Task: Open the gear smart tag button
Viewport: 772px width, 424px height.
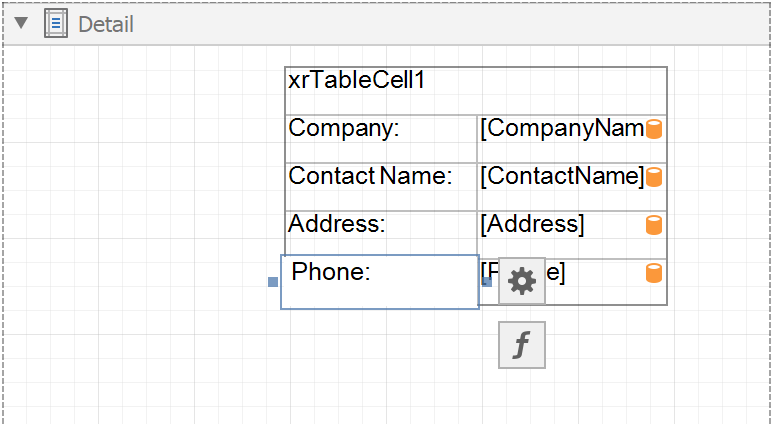Action: pos(522,281)
